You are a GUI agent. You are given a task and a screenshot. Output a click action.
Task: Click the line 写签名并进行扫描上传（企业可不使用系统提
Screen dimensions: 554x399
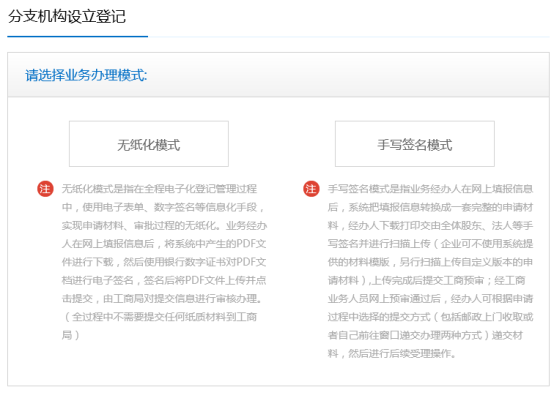[x=430, y=243]
